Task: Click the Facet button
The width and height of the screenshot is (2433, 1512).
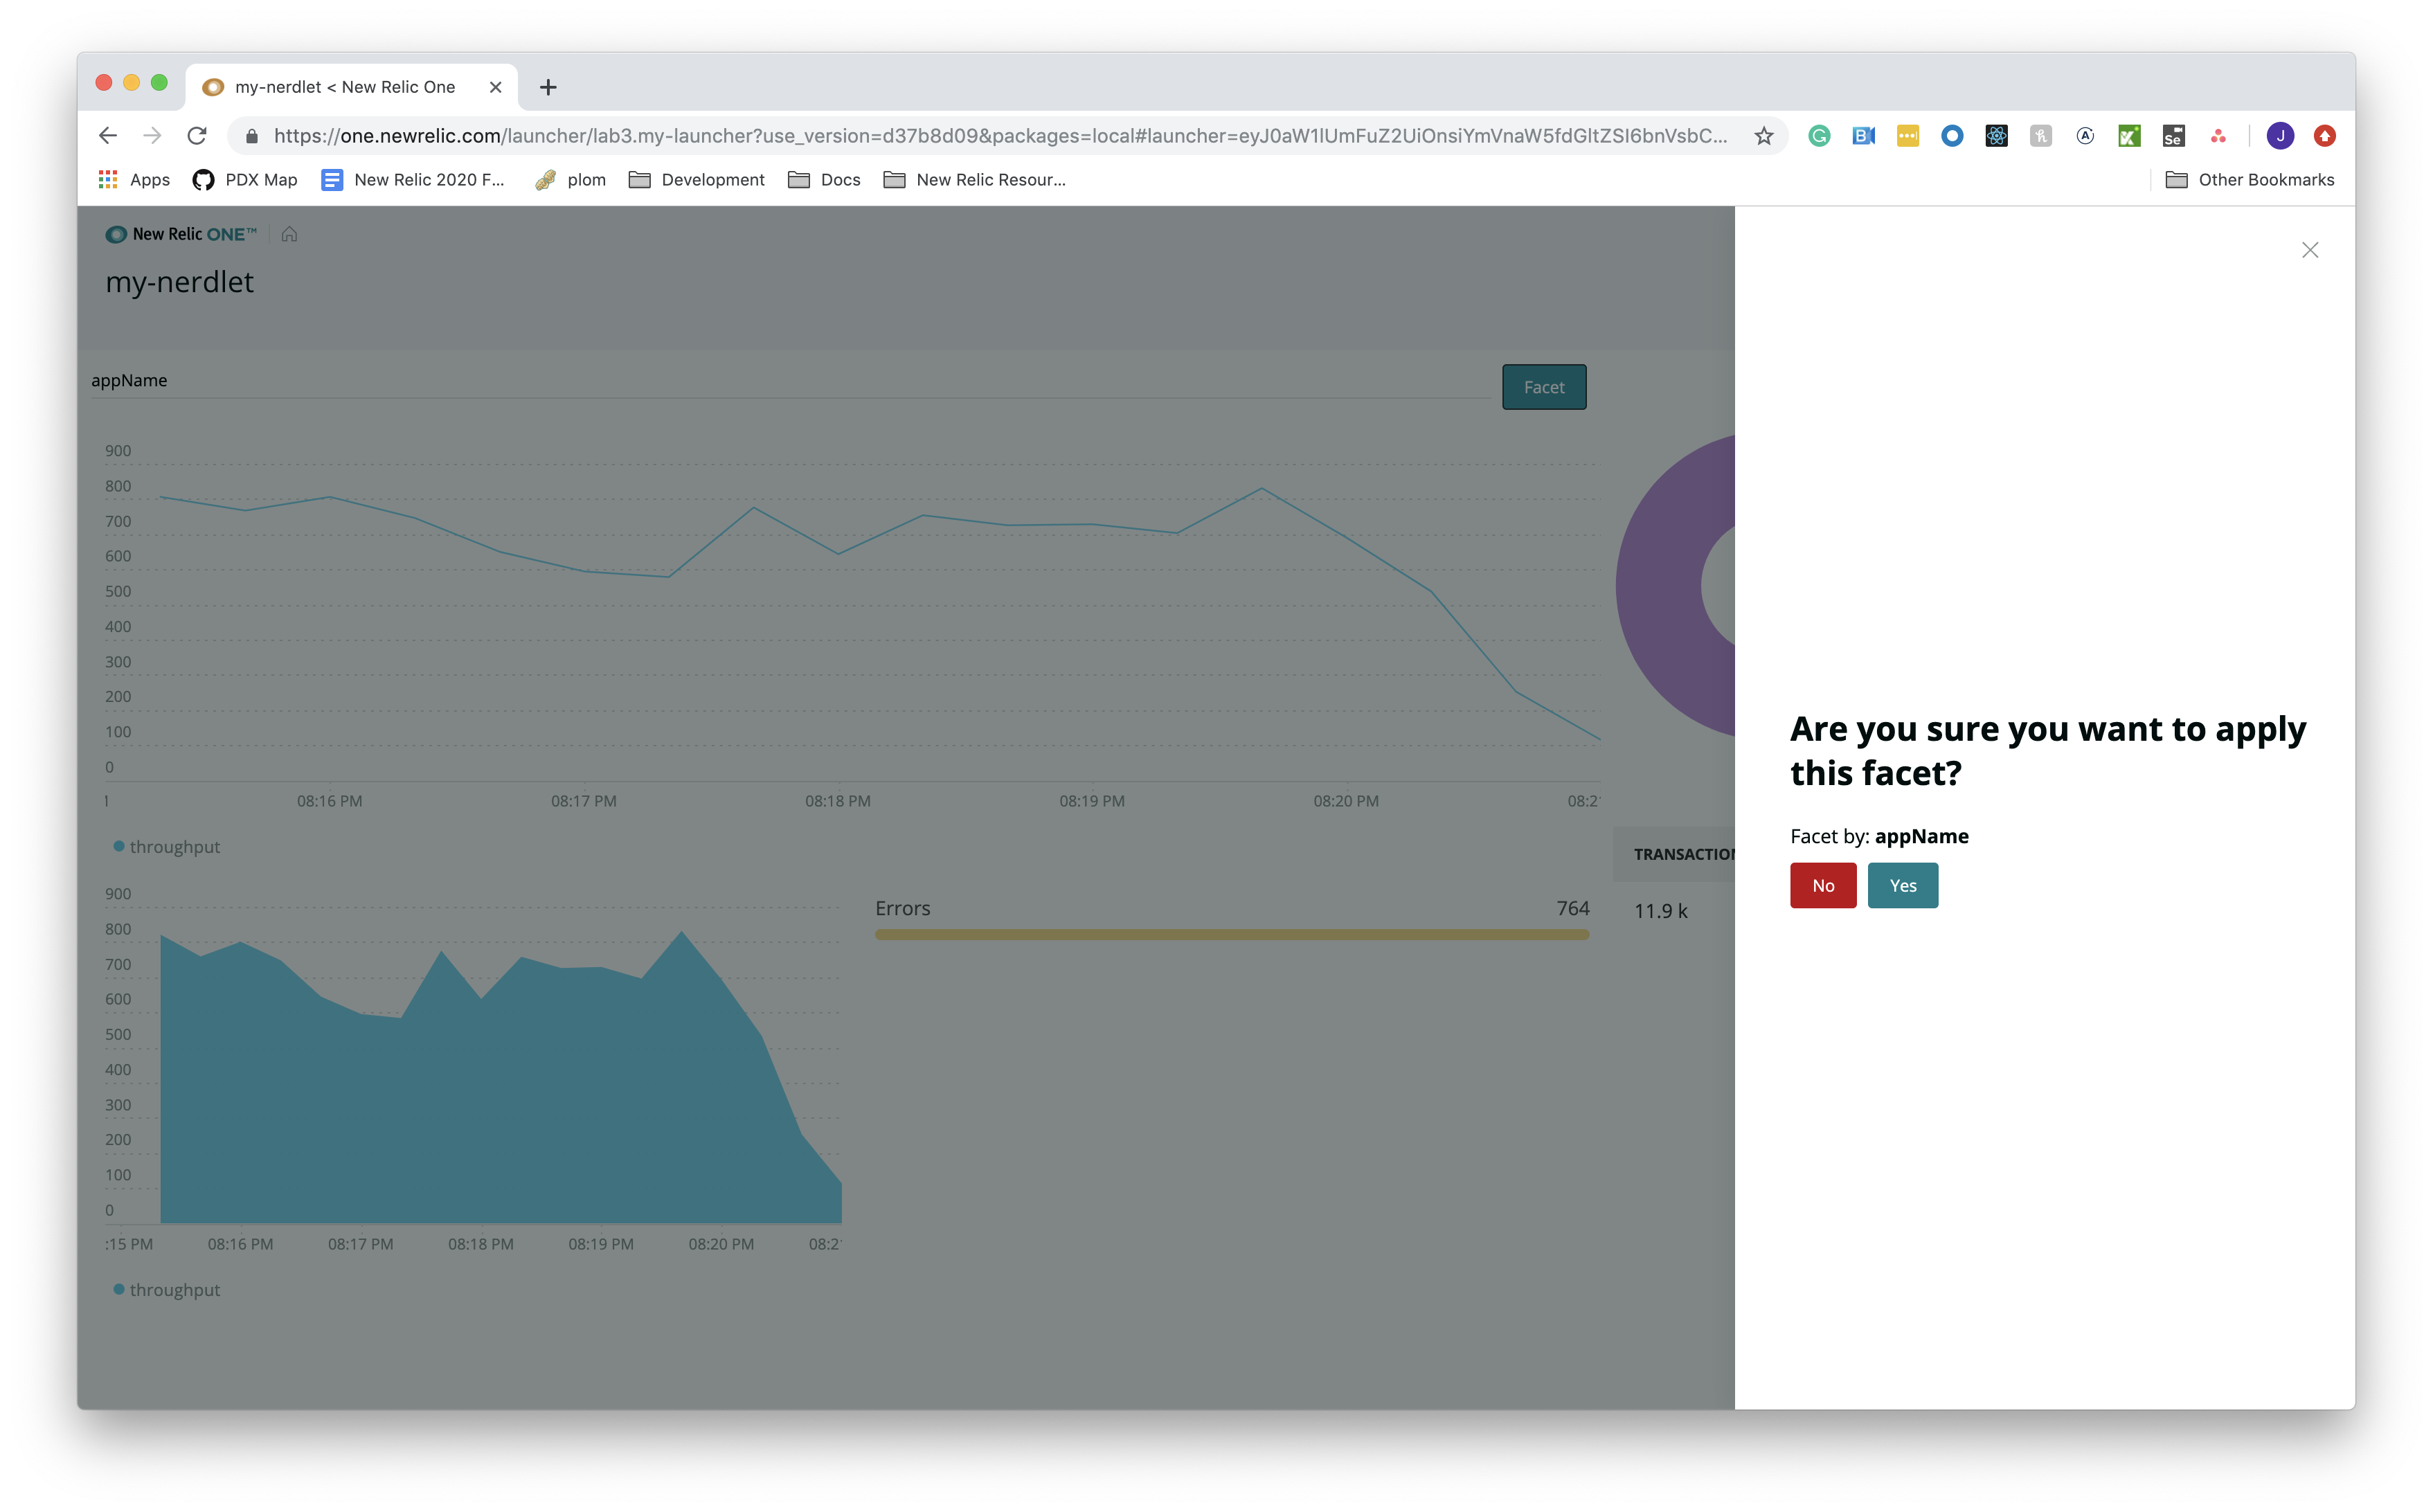Action: point(1543,387)
